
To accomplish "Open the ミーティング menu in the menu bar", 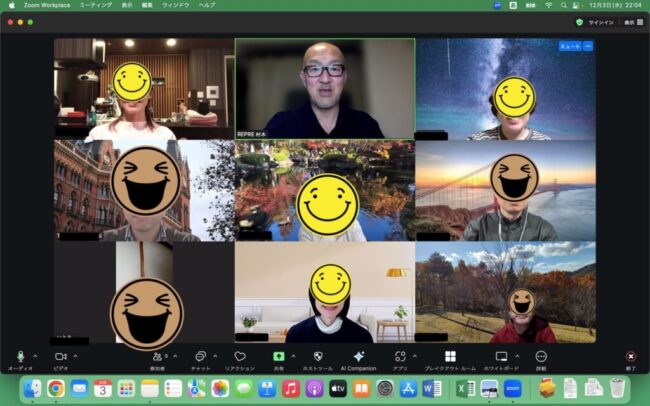I will click(95, 5).
